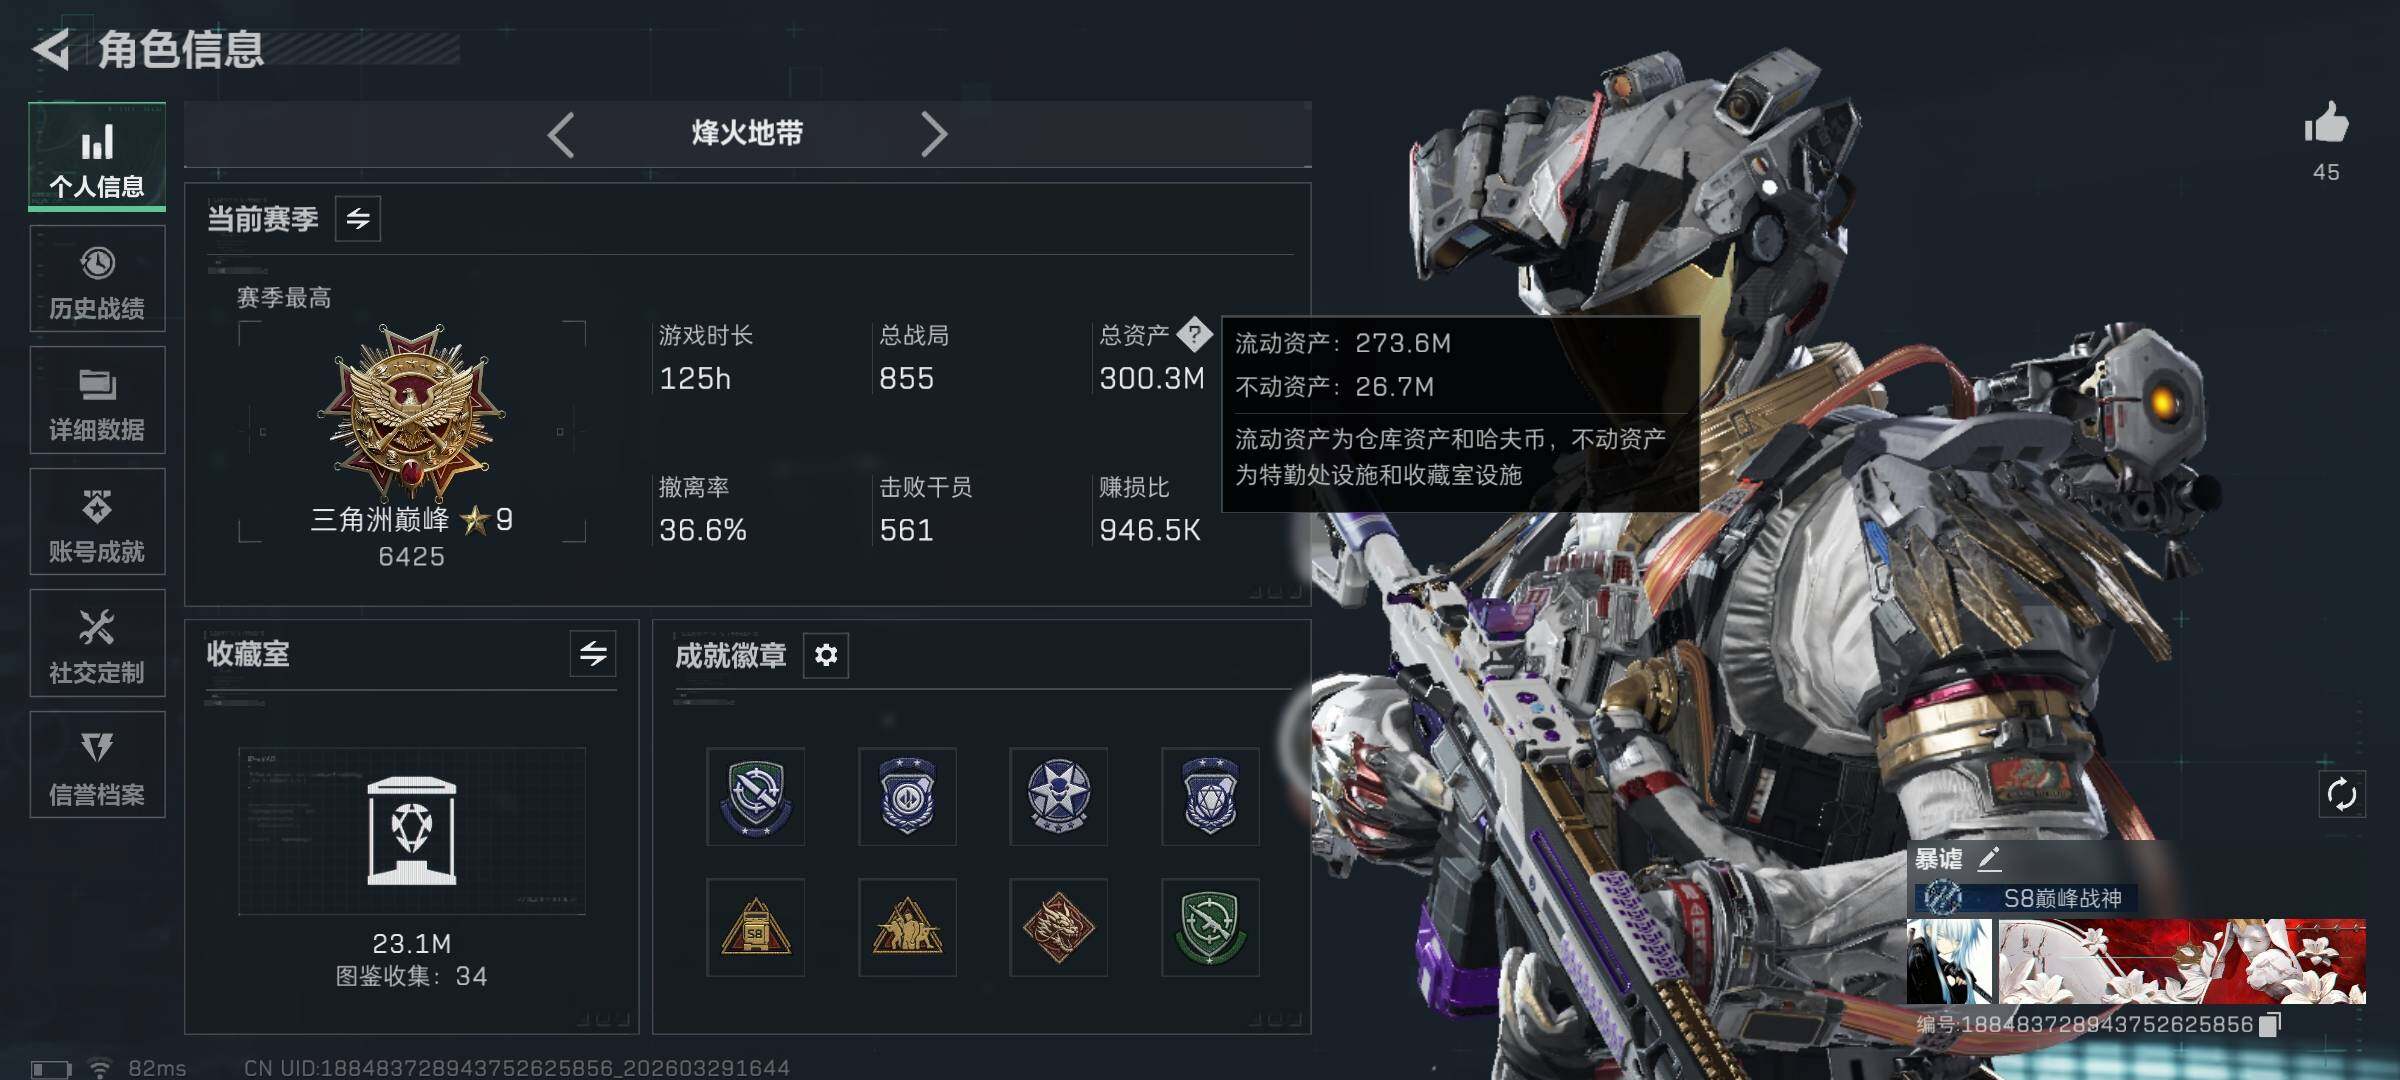Copy the player ID number via copy icon

pos(2271,1025)
